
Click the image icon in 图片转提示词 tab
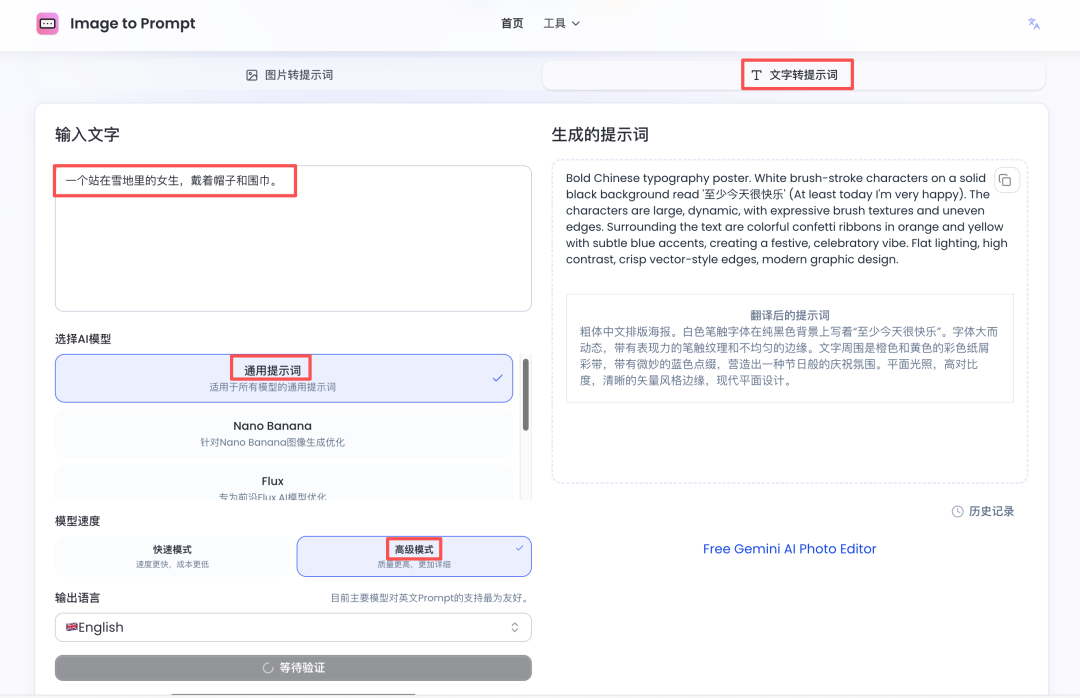(x=252, y=75)
